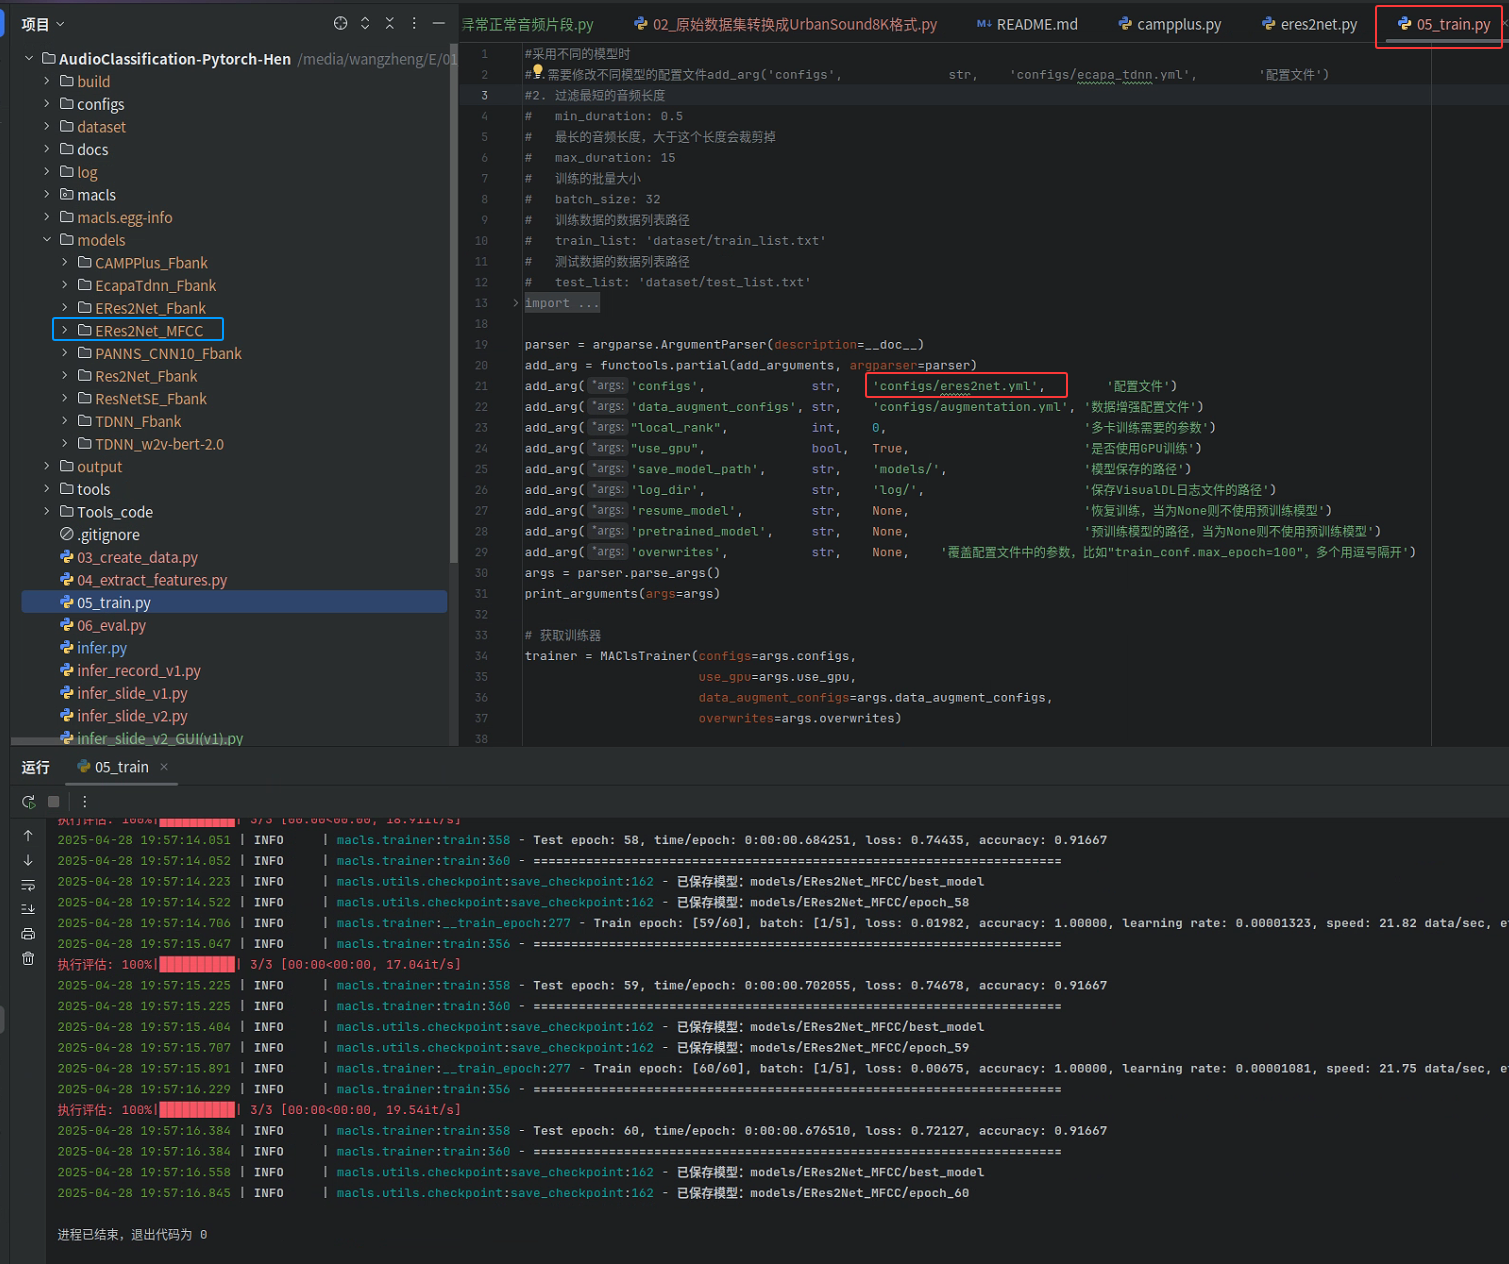Clear all console output

[x=29, y=957]
